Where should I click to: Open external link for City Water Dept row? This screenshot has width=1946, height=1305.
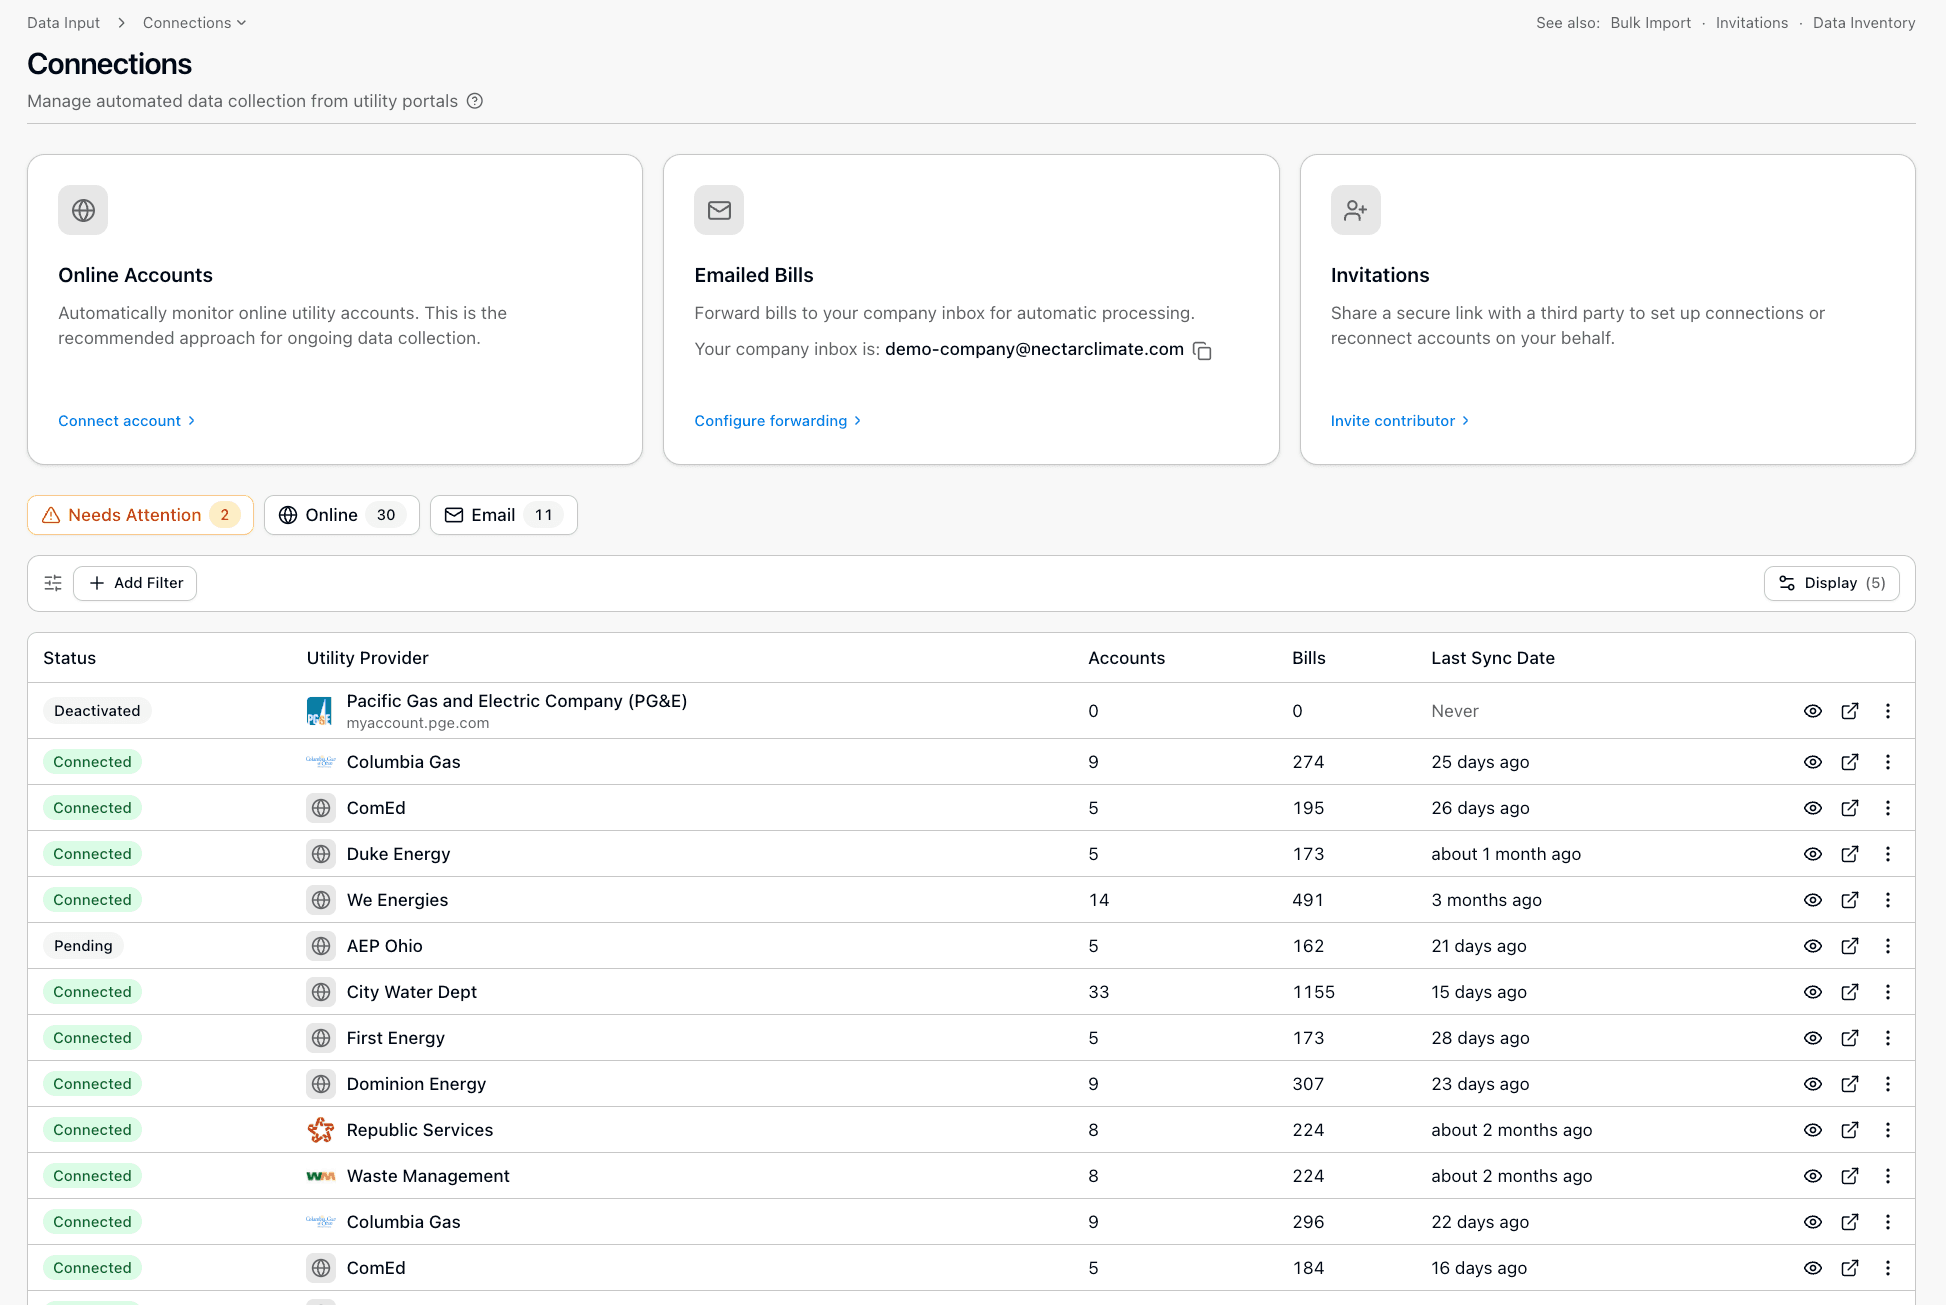click(x=1850, y=992)
